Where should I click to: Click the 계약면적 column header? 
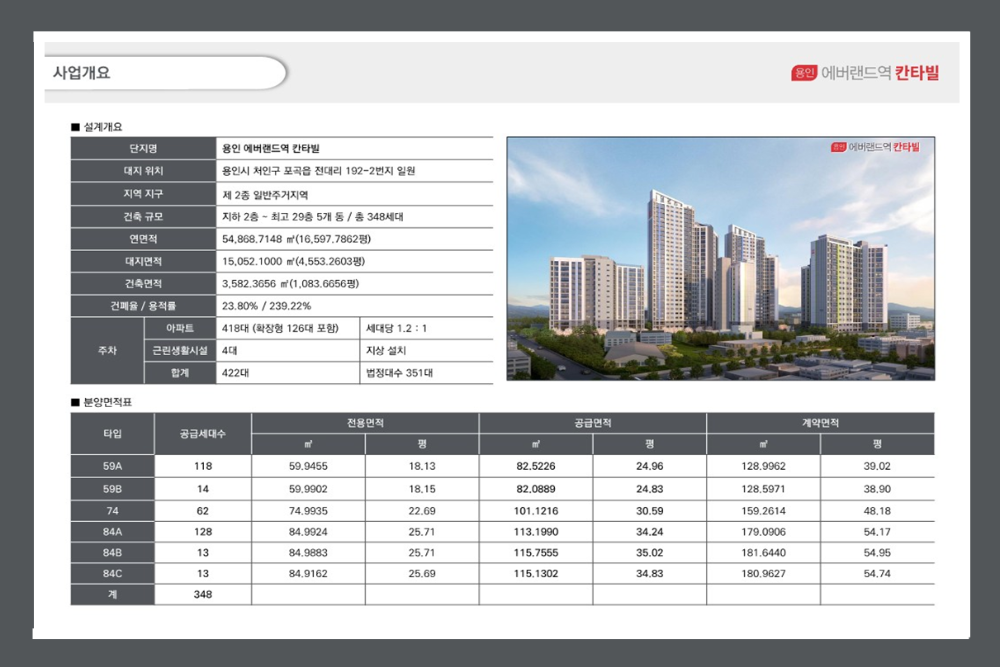point(821,423)
